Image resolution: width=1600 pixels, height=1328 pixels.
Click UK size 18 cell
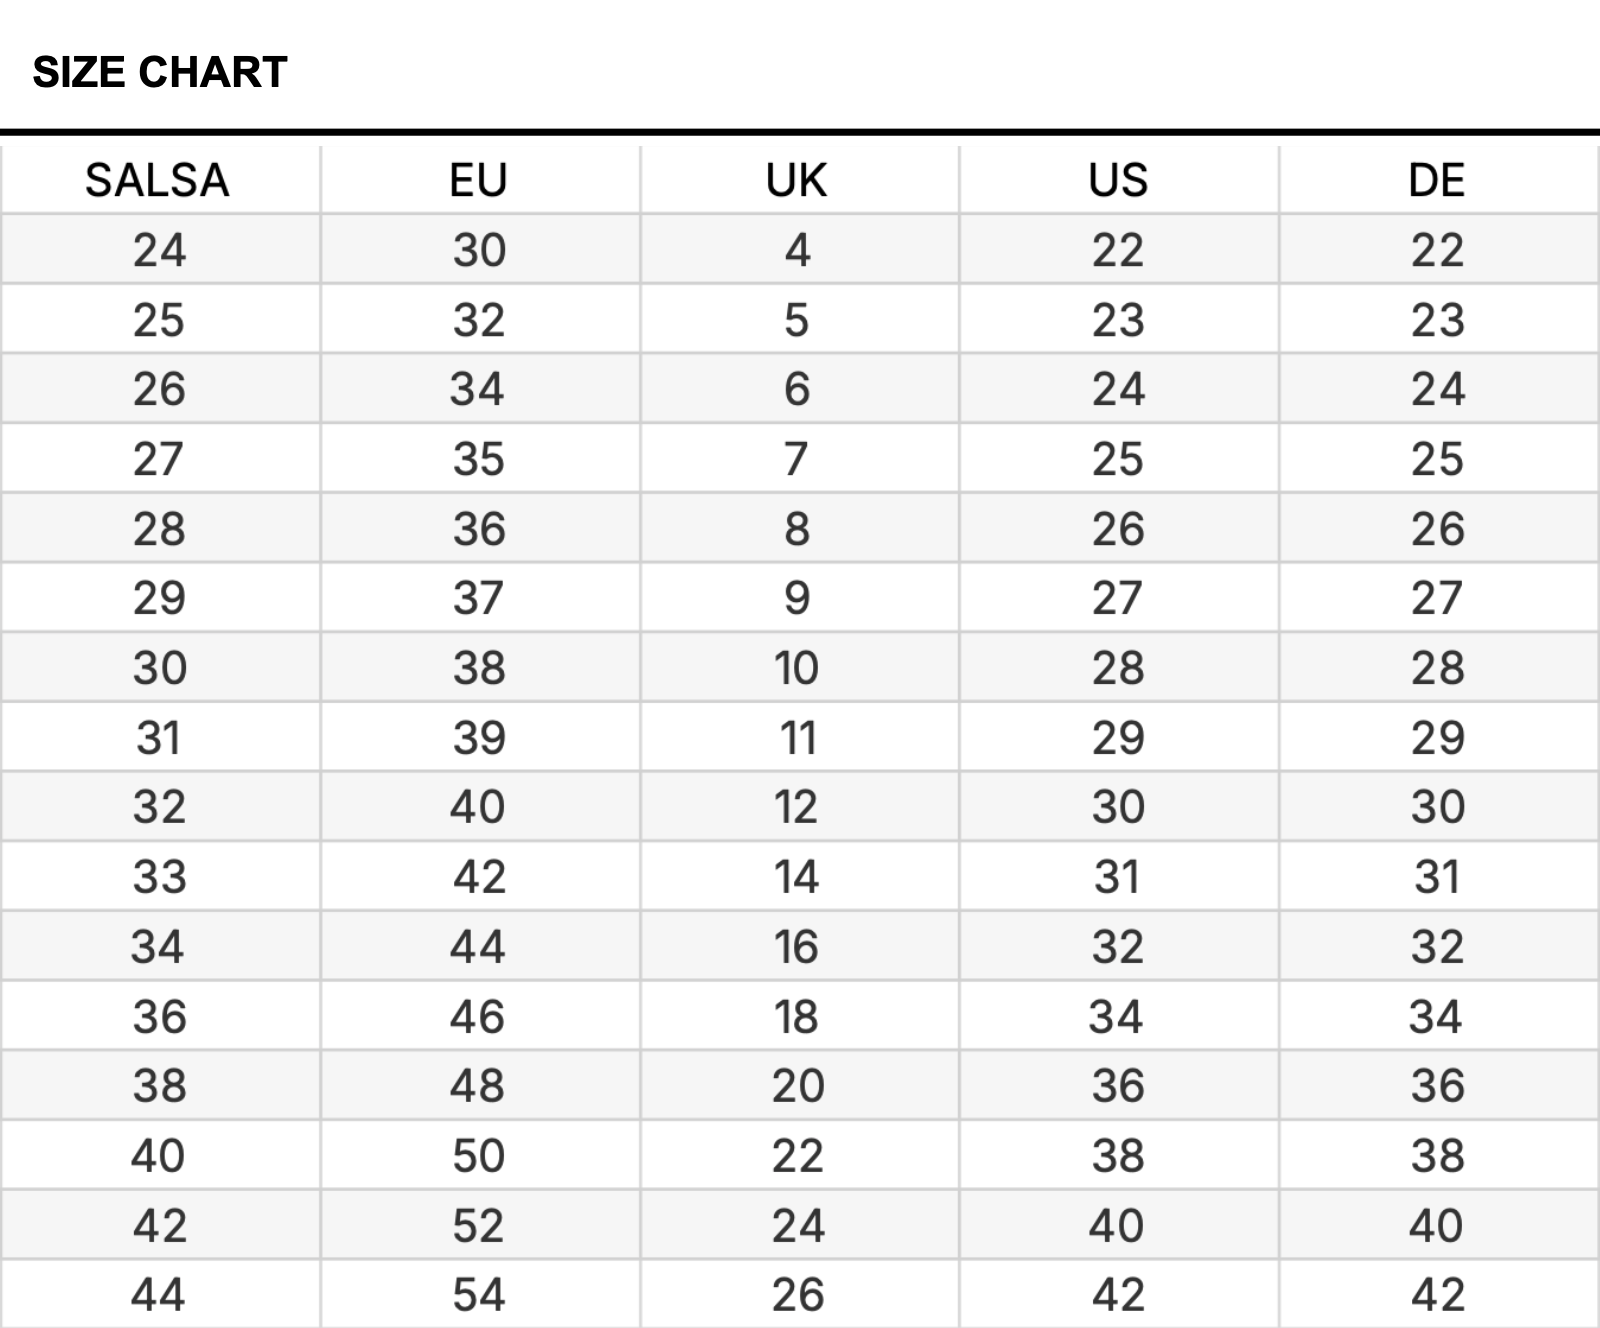[x=797, y=1017]
